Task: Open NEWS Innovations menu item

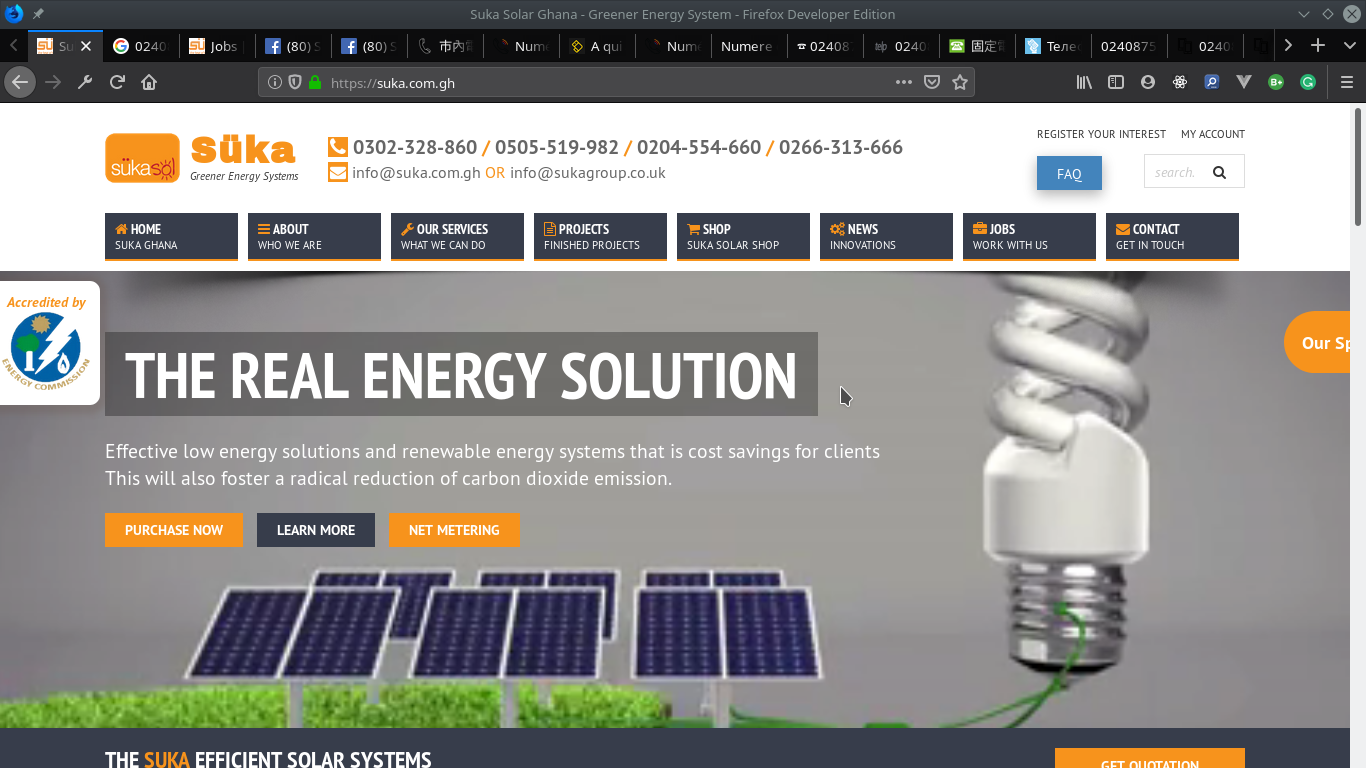Action: tap(886, 236)
